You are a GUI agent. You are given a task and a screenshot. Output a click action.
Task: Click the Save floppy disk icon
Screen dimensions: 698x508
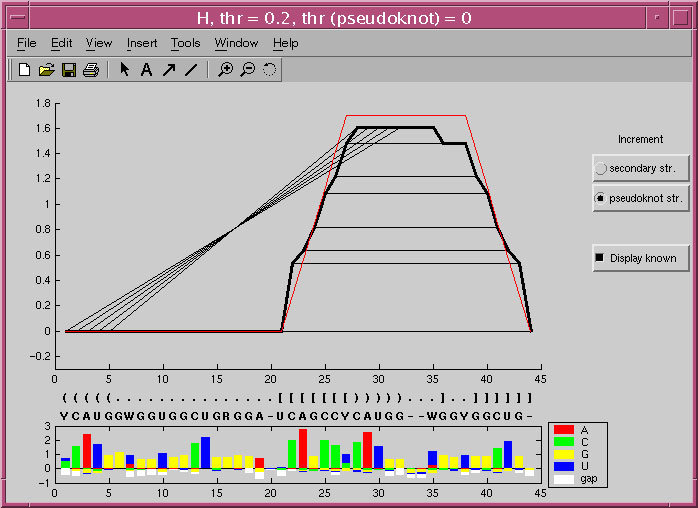[x=69, y=70]
